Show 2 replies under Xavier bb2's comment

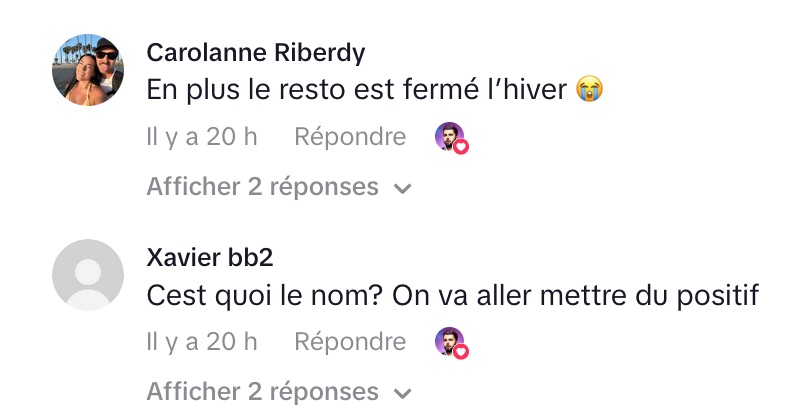tap(262, 392)
